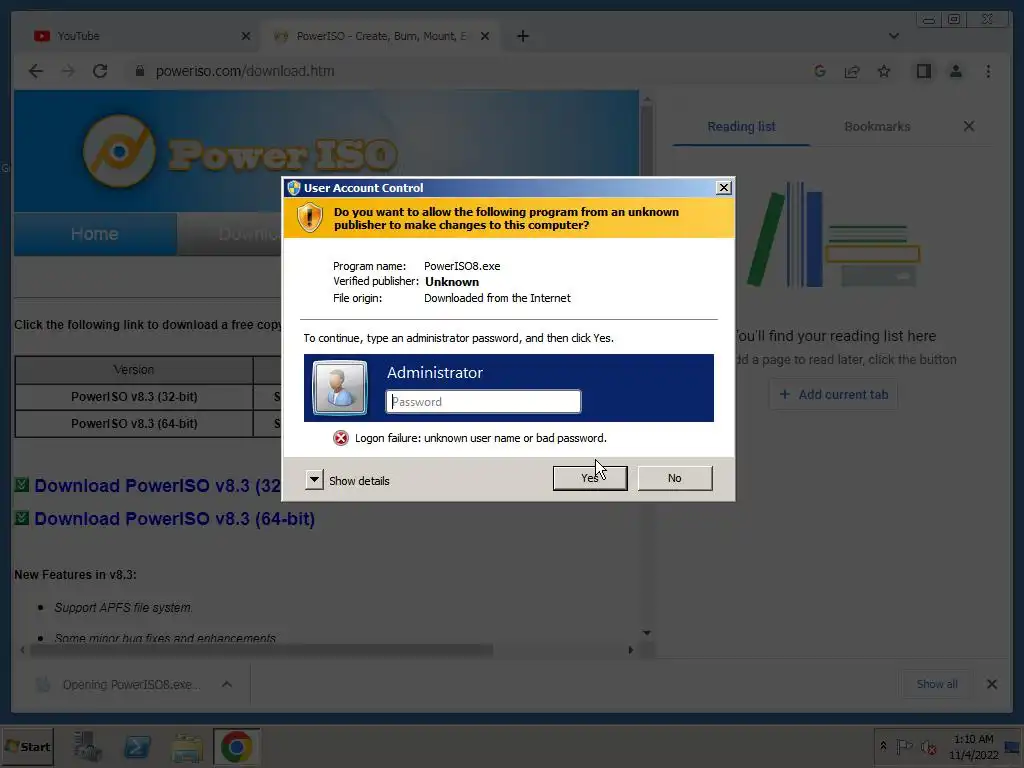Click the lock icon in address bar
The width and height of the screenshot is (1024, 768).
coord(139,71)
